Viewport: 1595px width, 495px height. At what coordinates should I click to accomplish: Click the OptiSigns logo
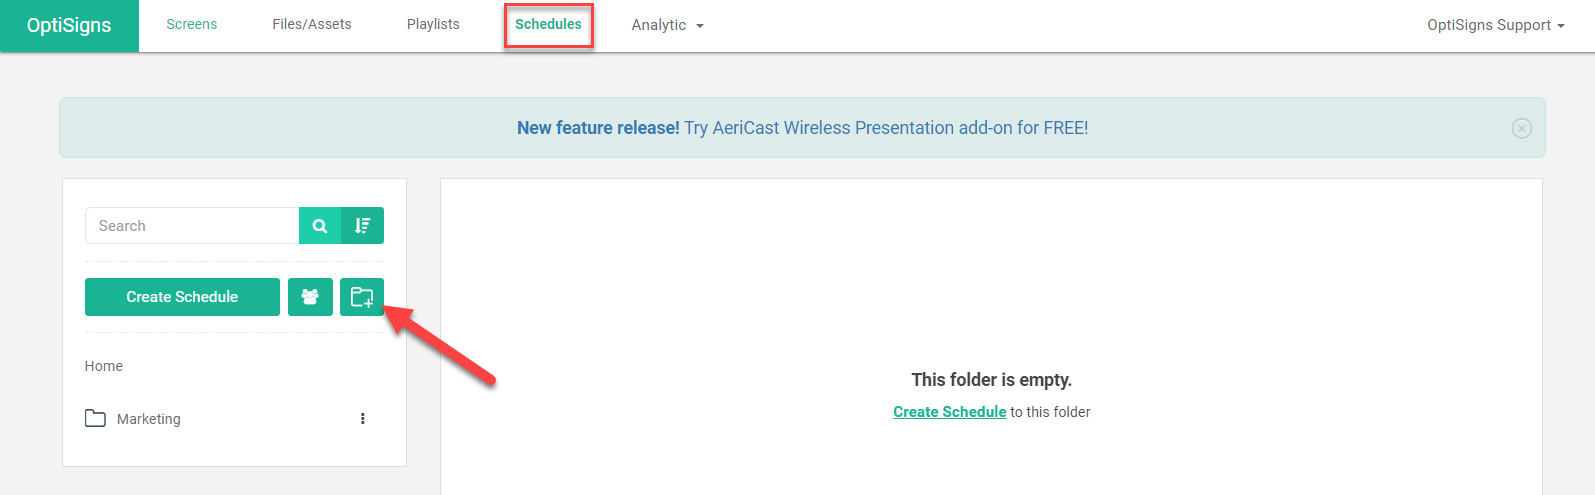[69, 25]
